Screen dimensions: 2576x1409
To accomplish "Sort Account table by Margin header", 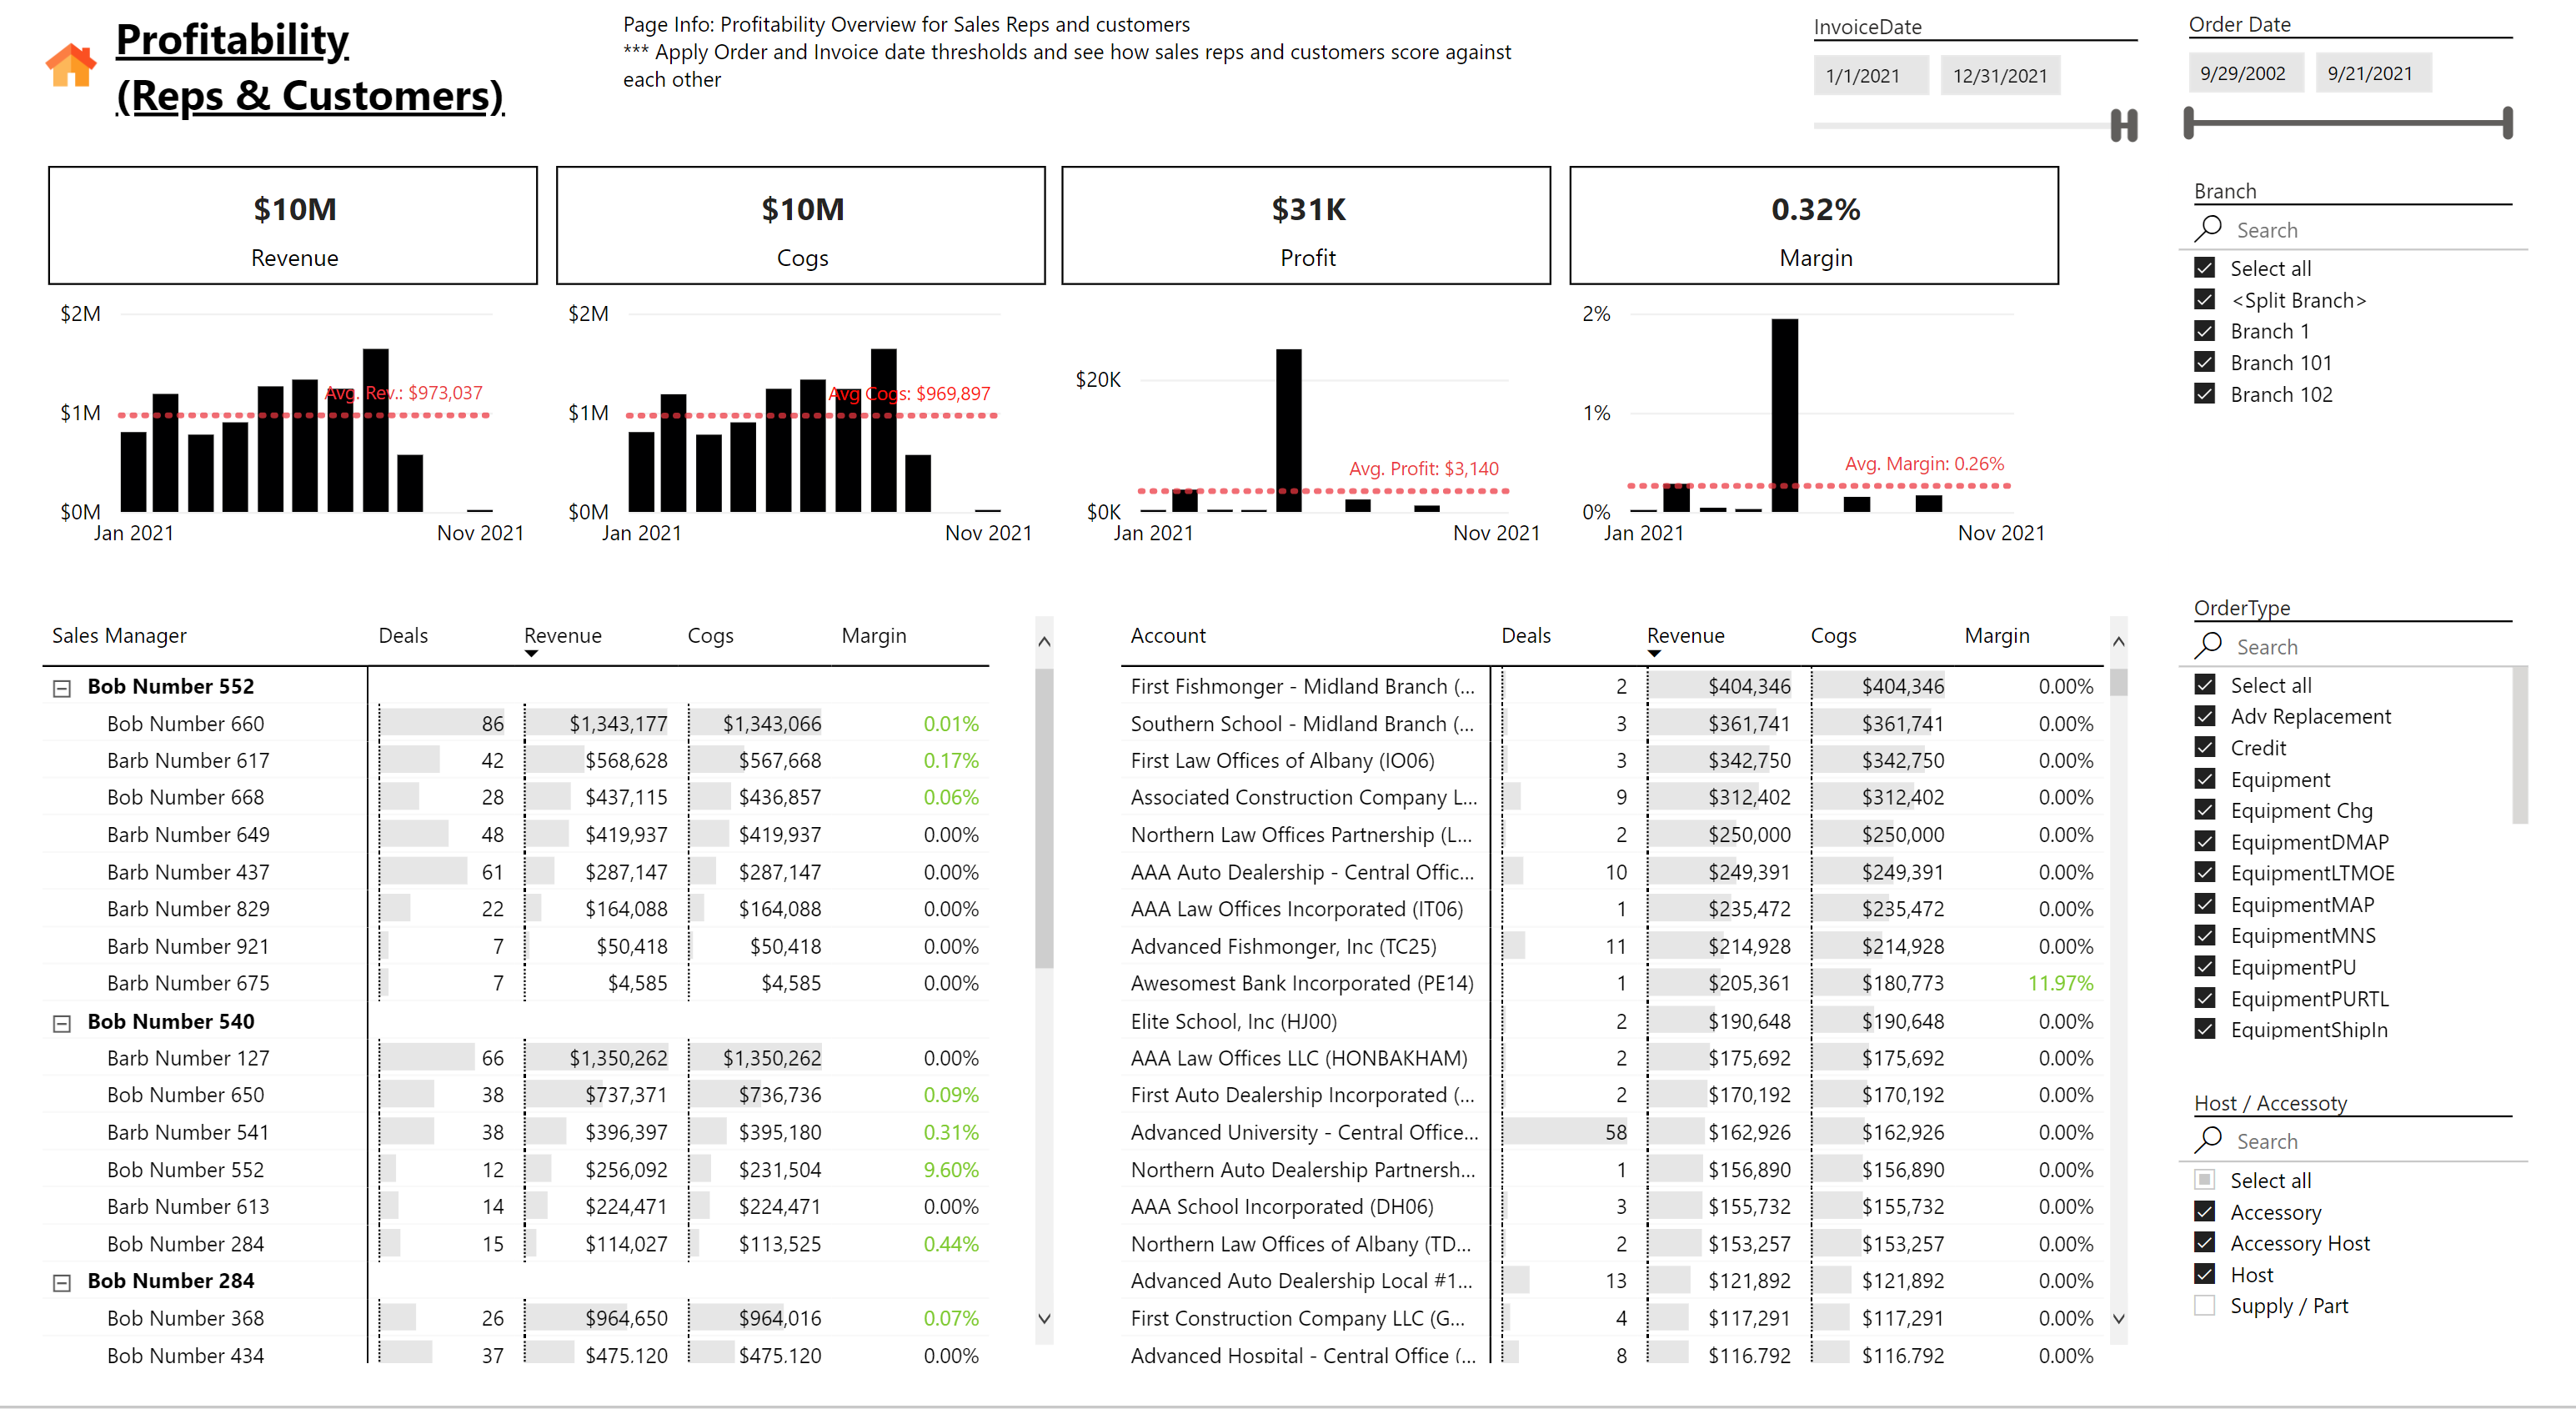I will (1997, 635).
